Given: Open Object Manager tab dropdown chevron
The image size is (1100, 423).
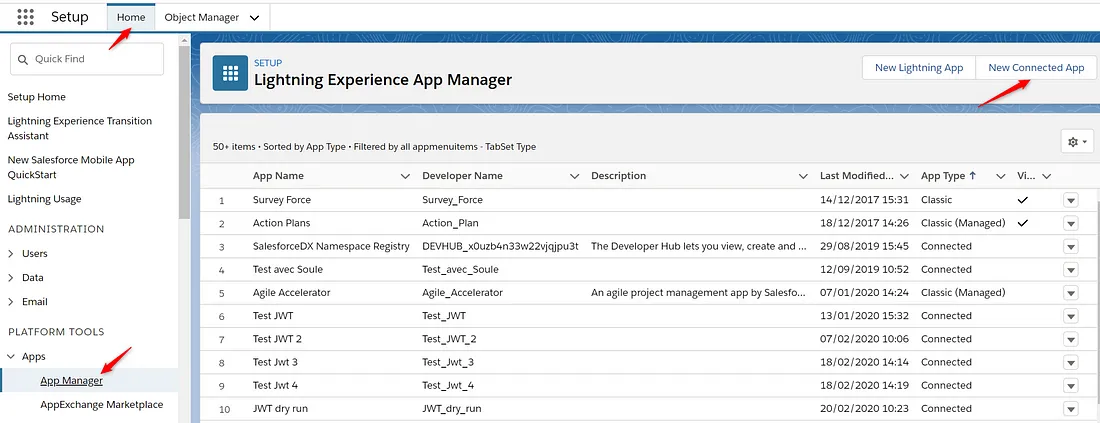Looking at the screenshot, I should pyautogui.click(x=255, y=18).
